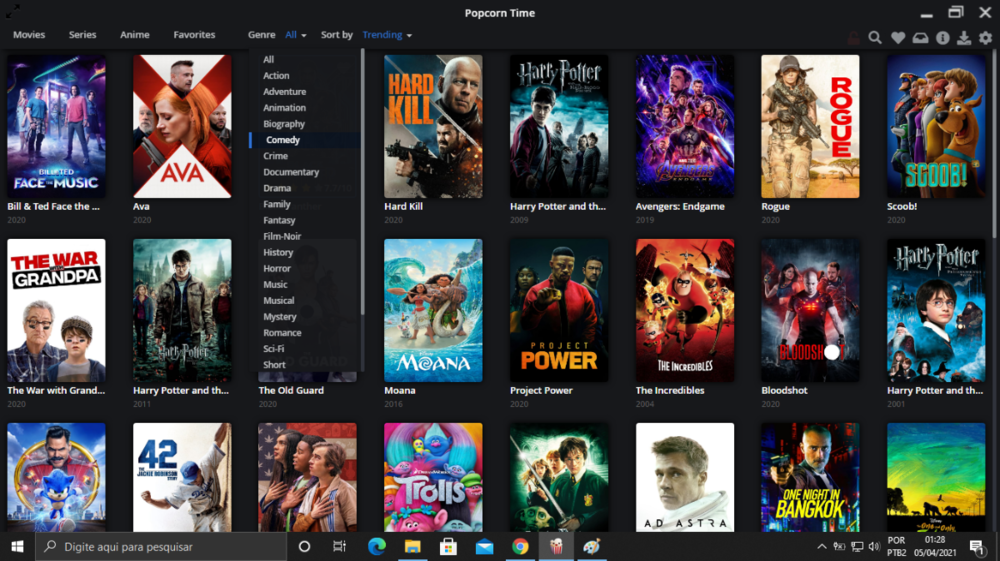Expand the Genre All dropdown
Image resolution: width=1000 pixels, height=561 pixels.
pyautogui.click(x=296, y=35)
